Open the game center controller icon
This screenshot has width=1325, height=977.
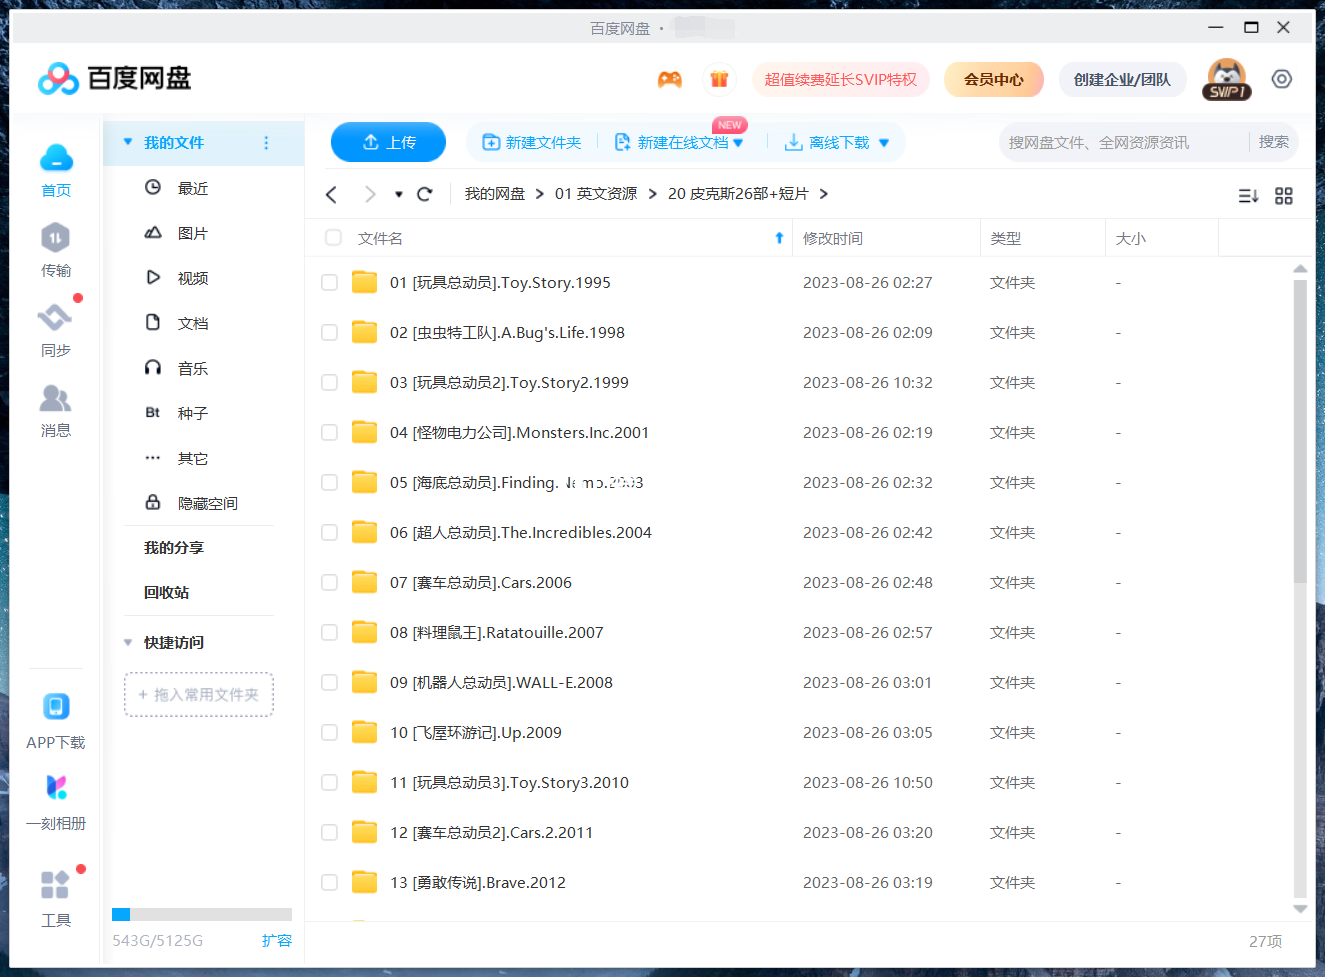(x=671, y=78)
